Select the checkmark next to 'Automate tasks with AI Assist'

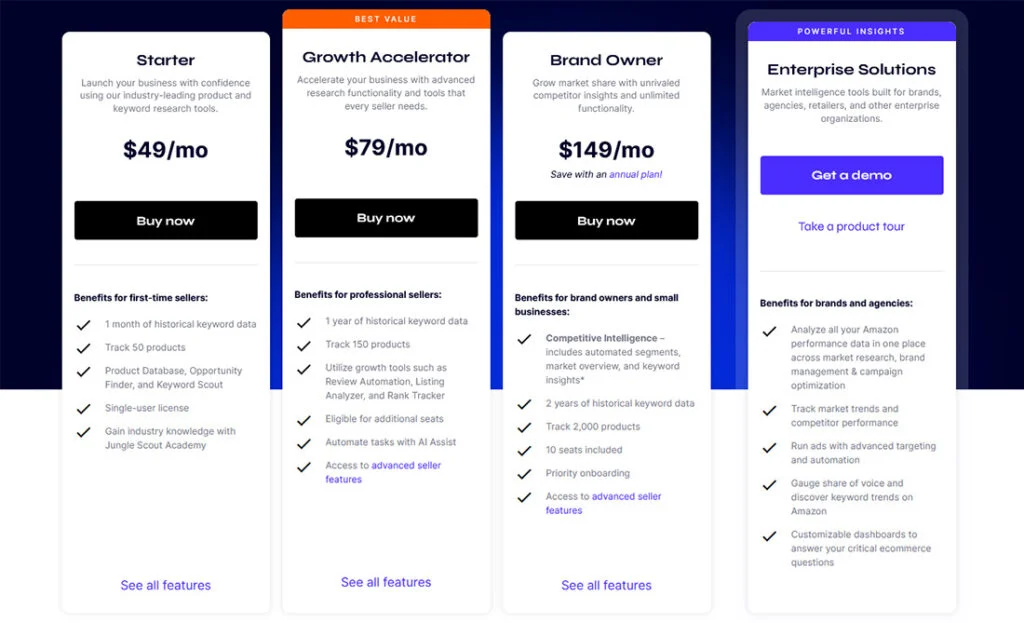[x=304, y=443]
